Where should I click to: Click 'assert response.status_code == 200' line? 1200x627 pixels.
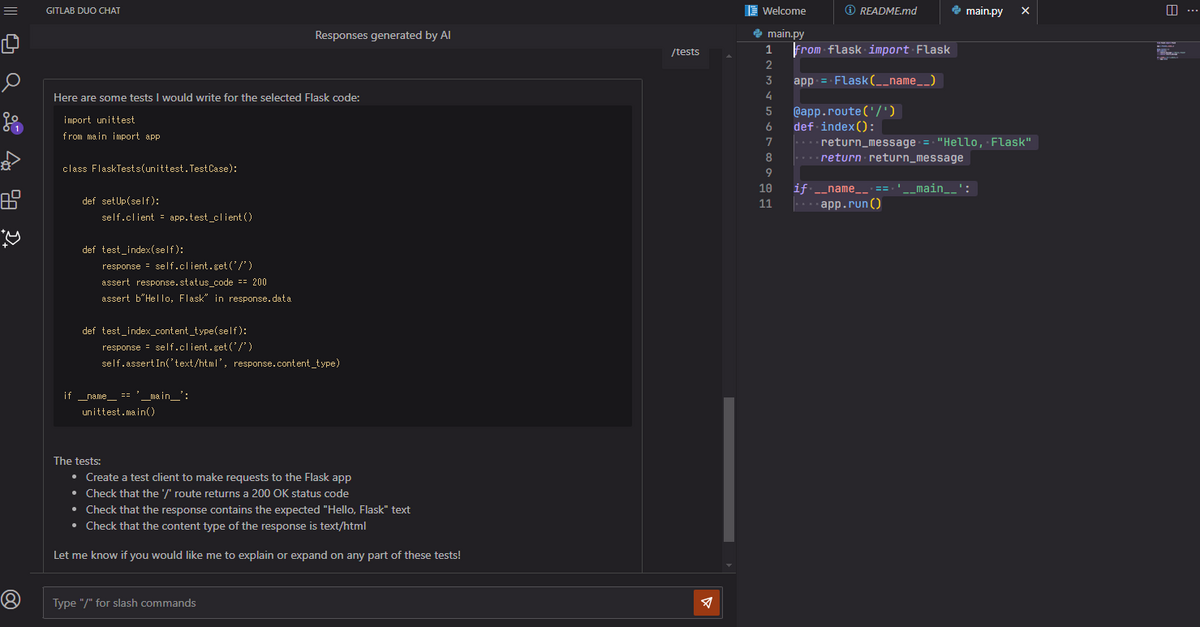tap(184, 282)
